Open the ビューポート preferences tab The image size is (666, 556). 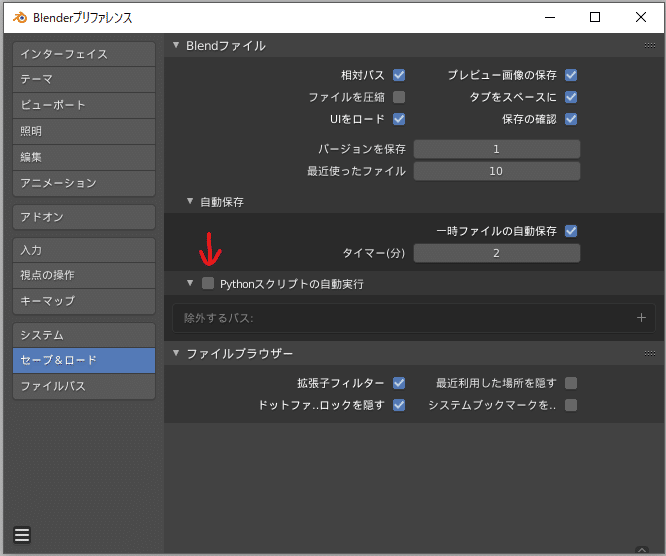pyautogui.click(x=84, y=105)
